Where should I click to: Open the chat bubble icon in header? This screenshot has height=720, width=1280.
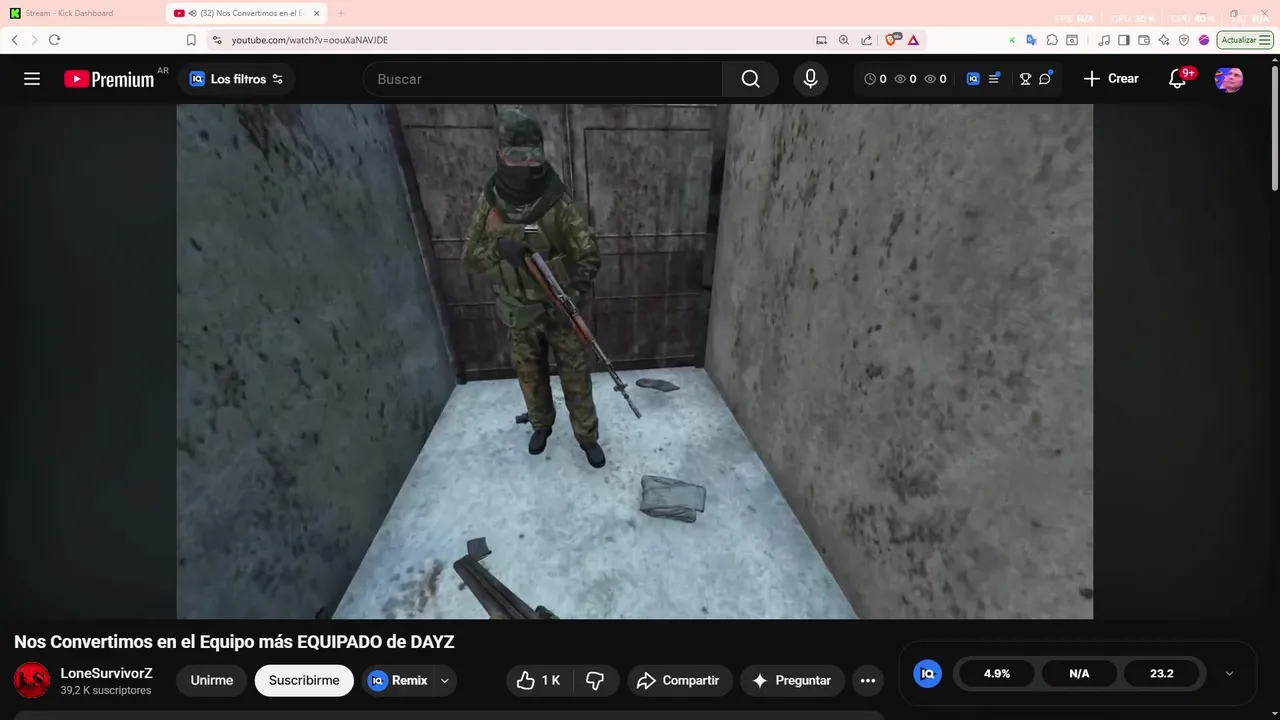pyautogui.click(x=1045, y=79)
